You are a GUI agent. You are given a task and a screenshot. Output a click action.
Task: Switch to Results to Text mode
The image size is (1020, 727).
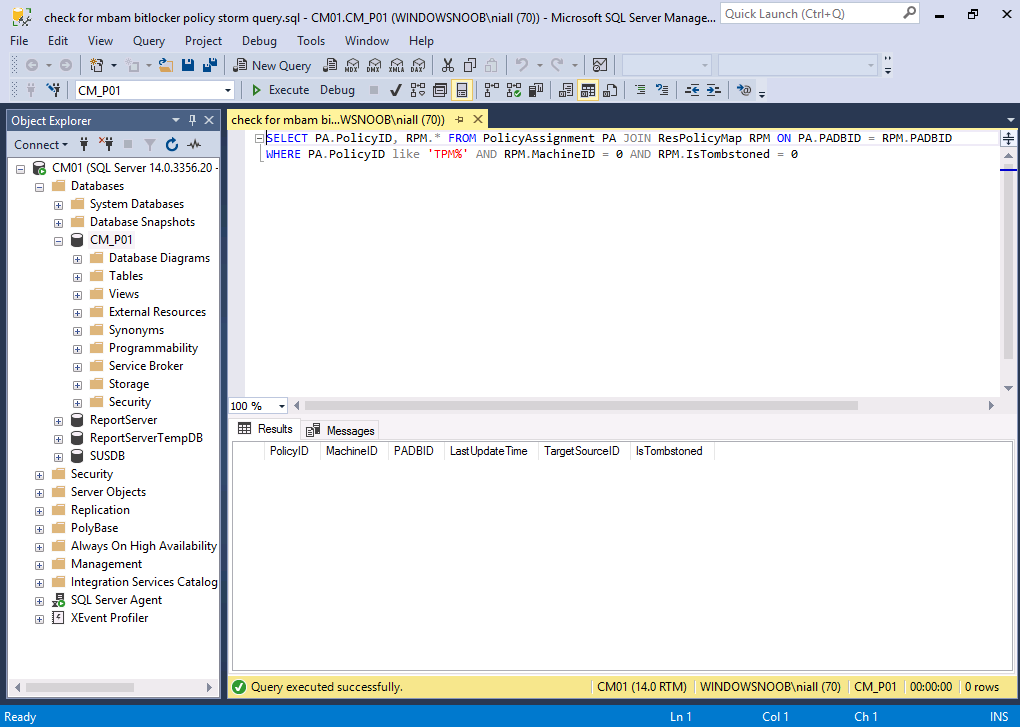click(x=566, y=90)
